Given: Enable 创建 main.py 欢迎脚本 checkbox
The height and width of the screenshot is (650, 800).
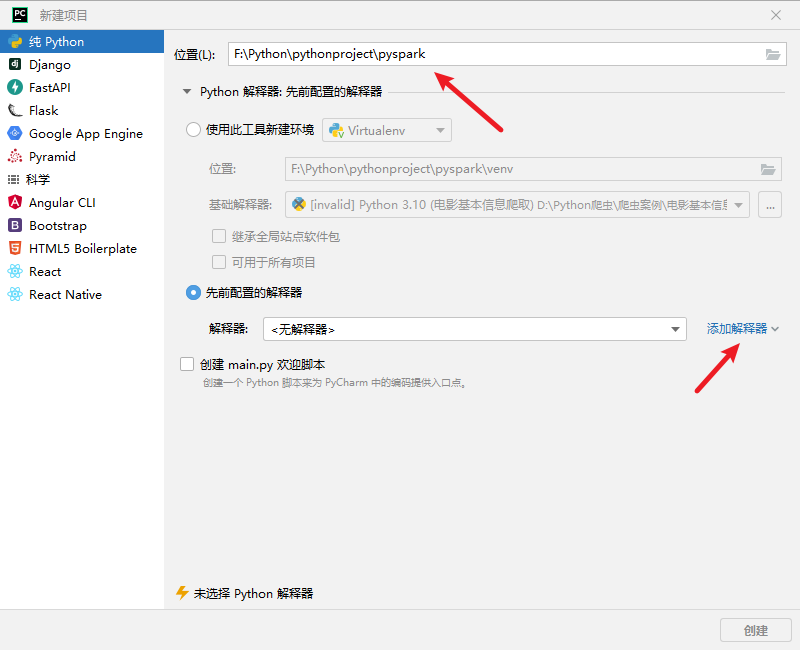Looking at the screenshot, I should point(187,364).
